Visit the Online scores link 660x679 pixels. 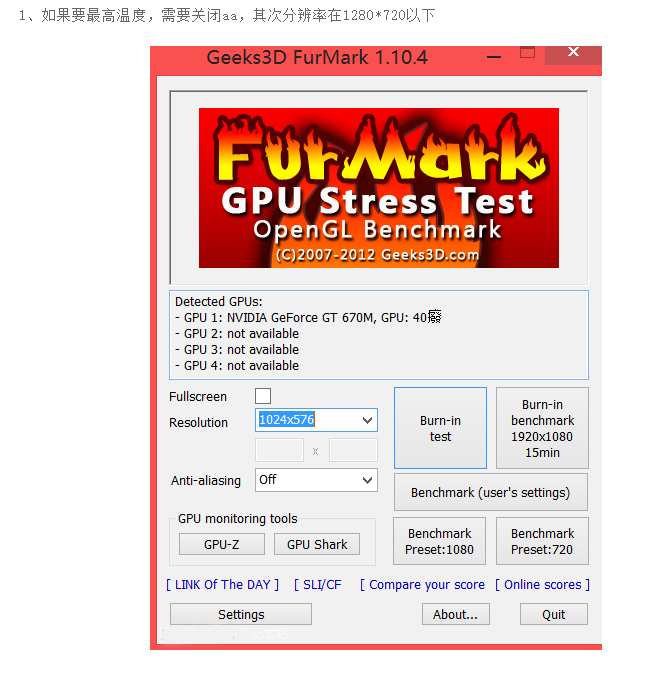pos(542,585)
